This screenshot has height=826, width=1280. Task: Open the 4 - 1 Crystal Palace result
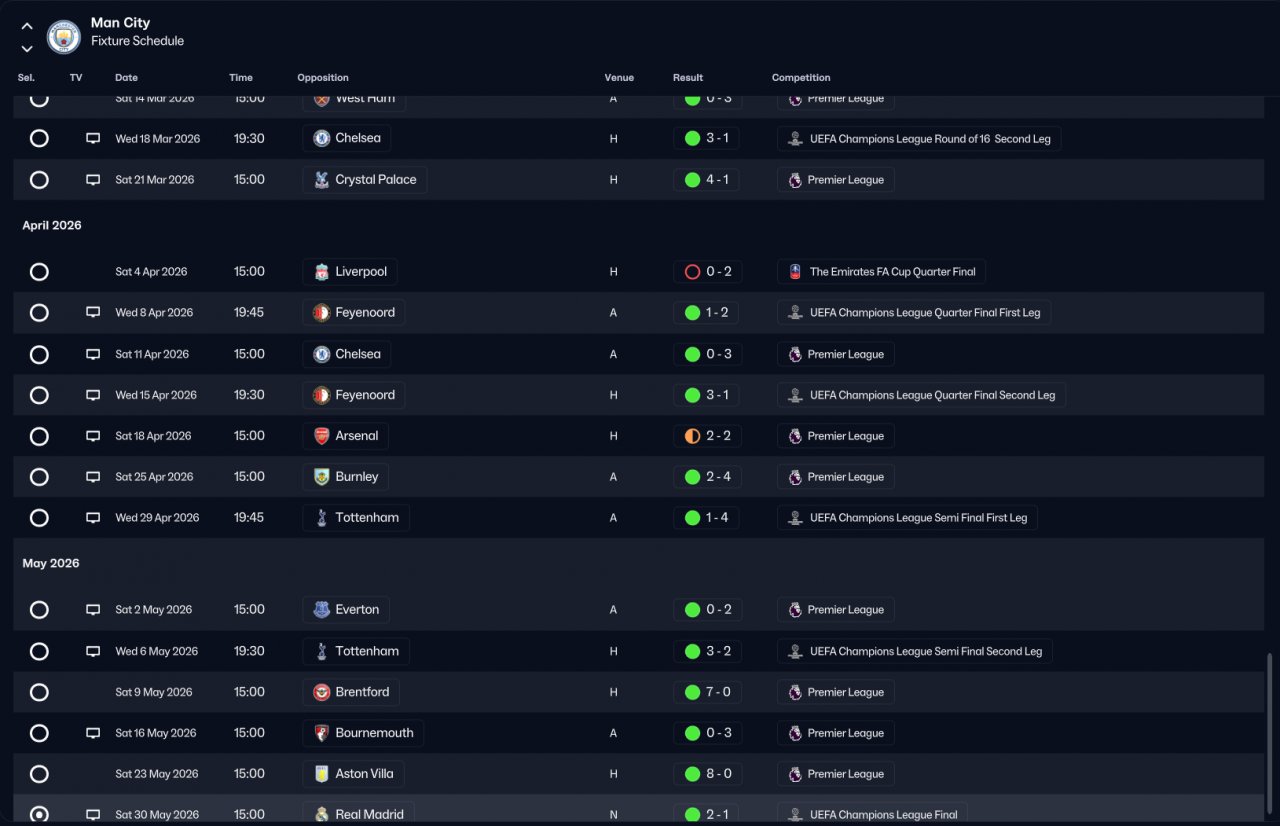(707, 180)
